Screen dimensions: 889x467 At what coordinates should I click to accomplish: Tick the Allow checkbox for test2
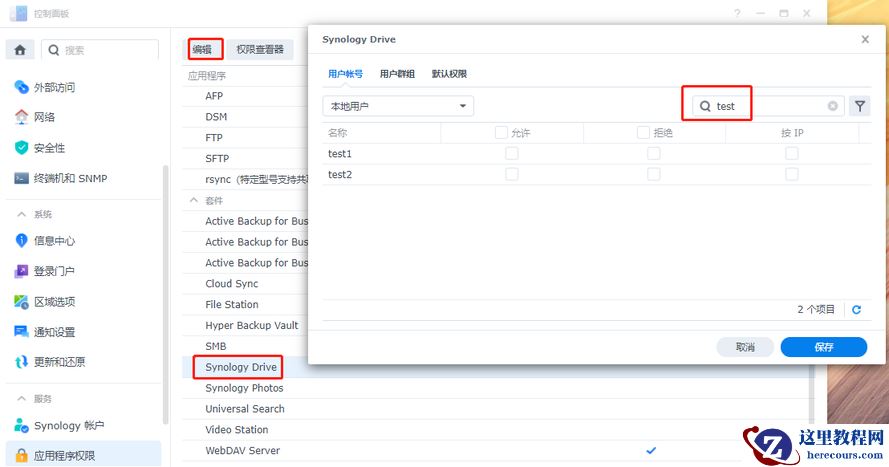(x=511, y=174)
